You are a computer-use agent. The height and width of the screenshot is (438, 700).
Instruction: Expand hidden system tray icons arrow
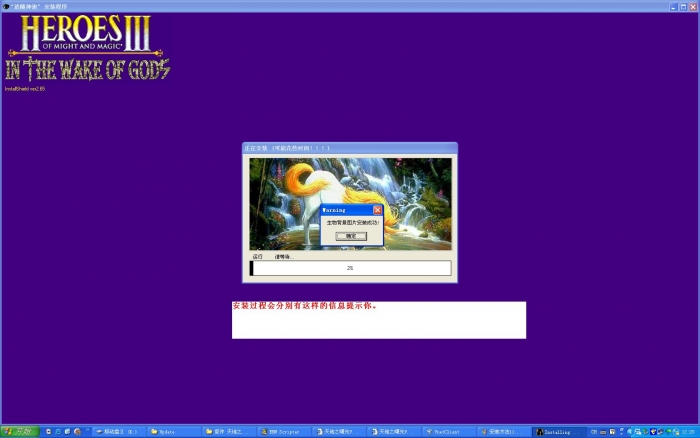tap(629, 432)
